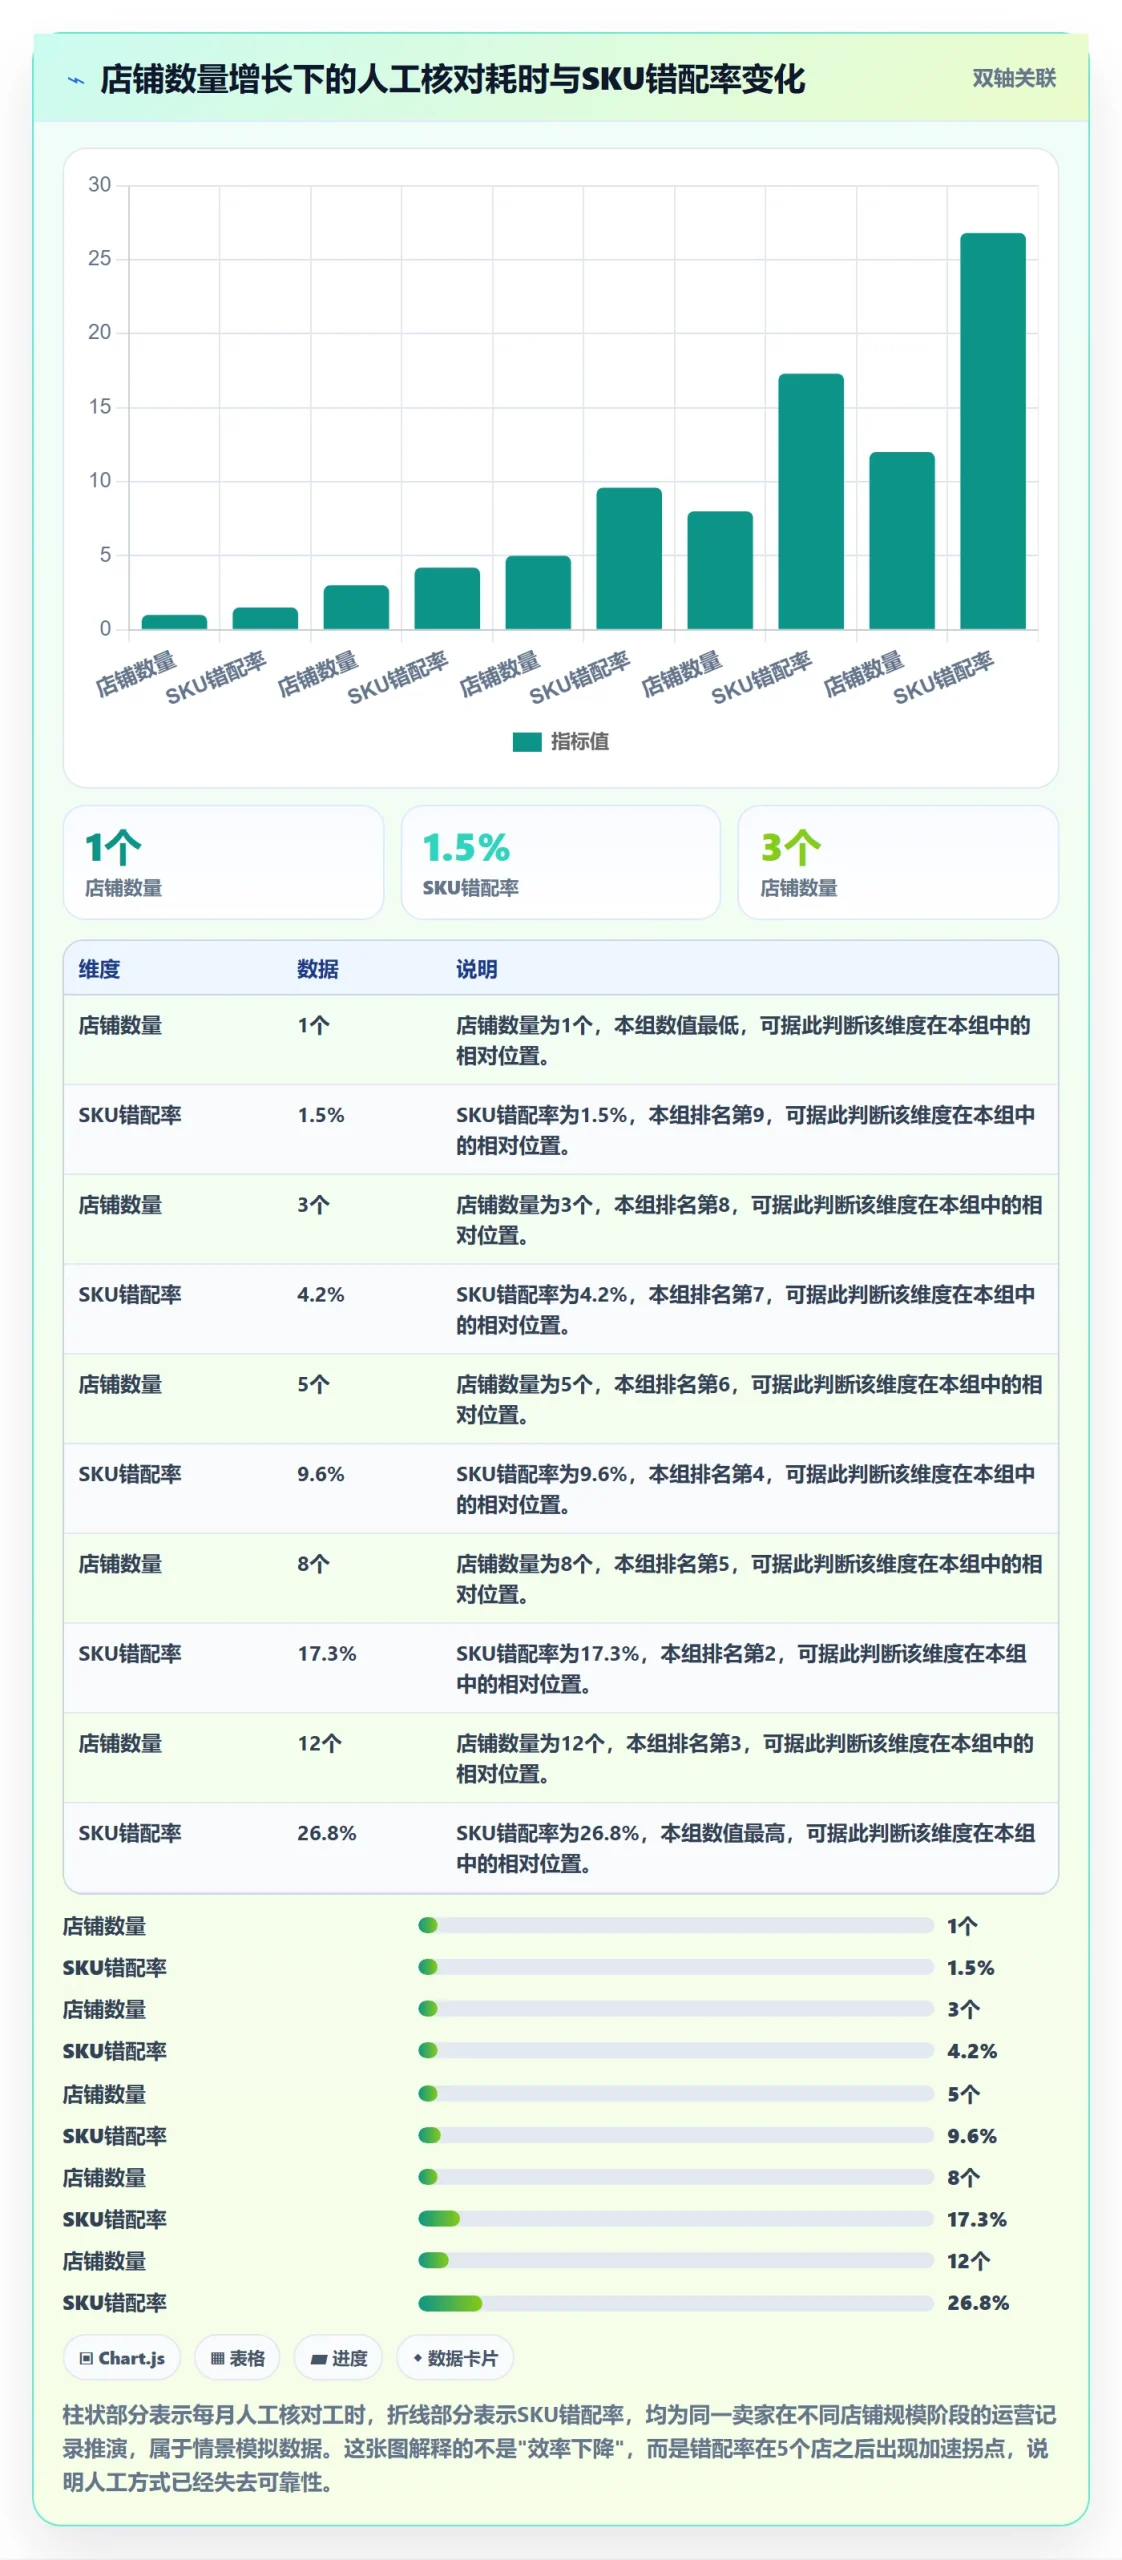The height and width of the screenshot is (2560, 1122).
Task: Click progress value label 3个
Action: pos(963,2008)
